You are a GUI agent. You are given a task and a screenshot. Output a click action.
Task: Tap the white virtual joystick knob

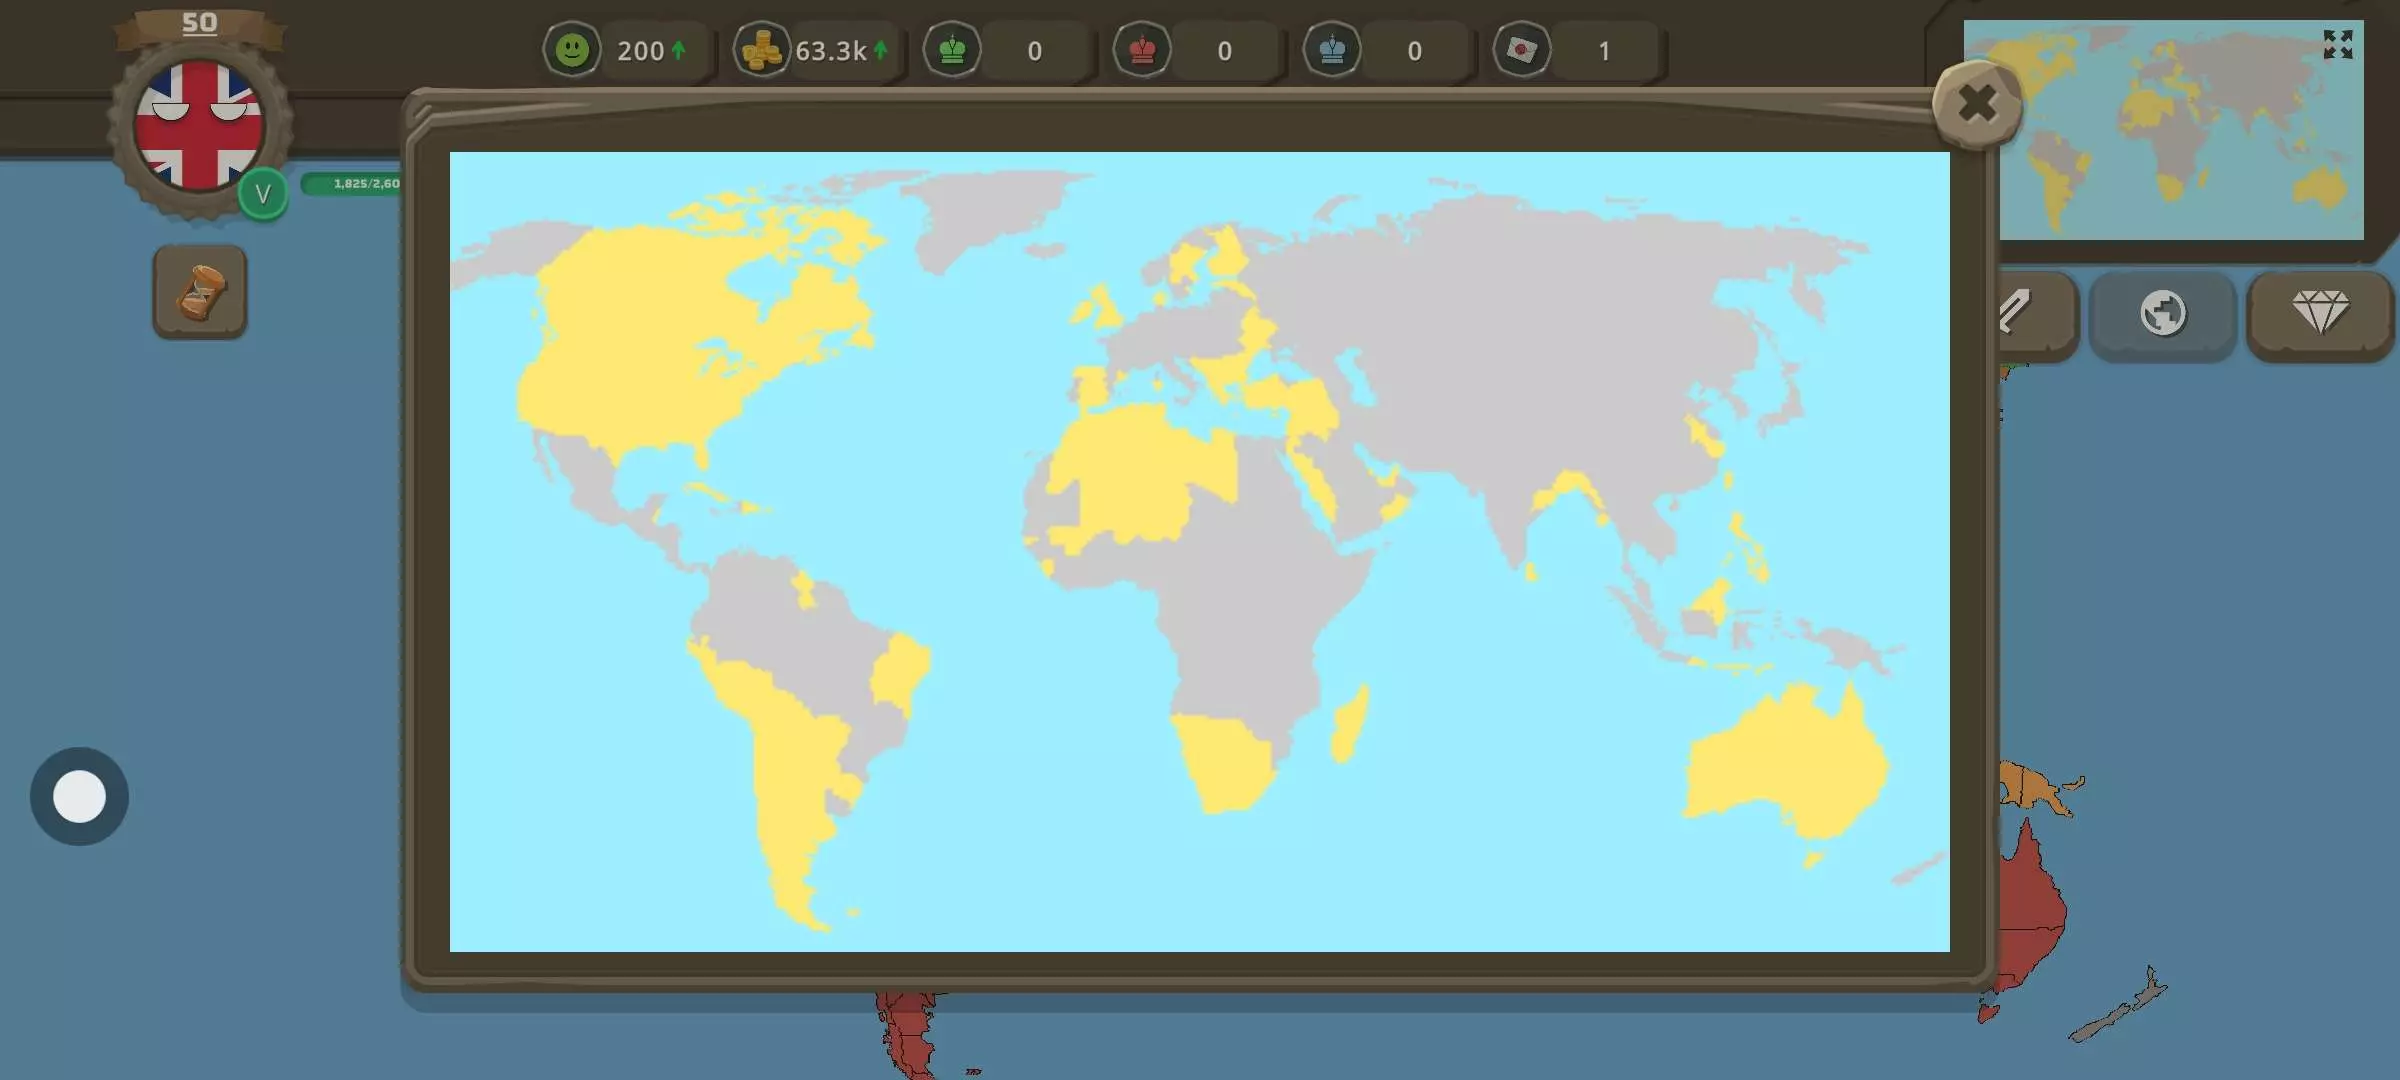pyautogui.click(x=79, y=797)
